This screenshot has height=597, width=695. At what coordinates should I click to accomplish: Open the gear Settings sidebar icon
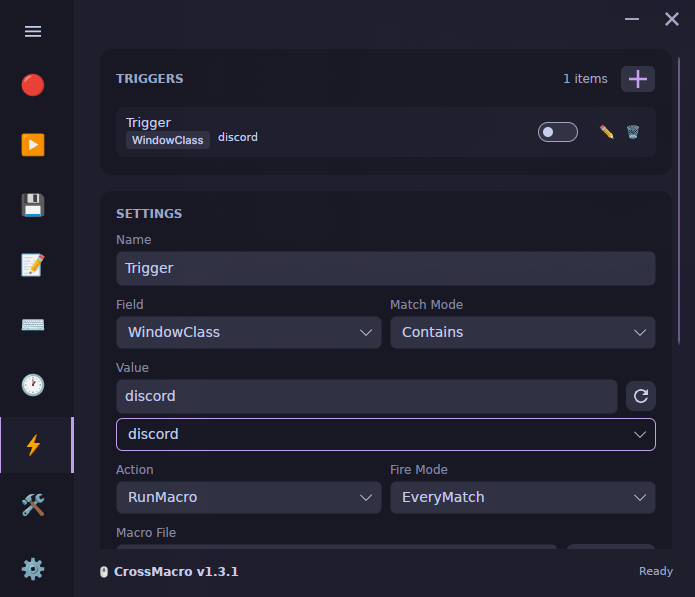(33, 569)
